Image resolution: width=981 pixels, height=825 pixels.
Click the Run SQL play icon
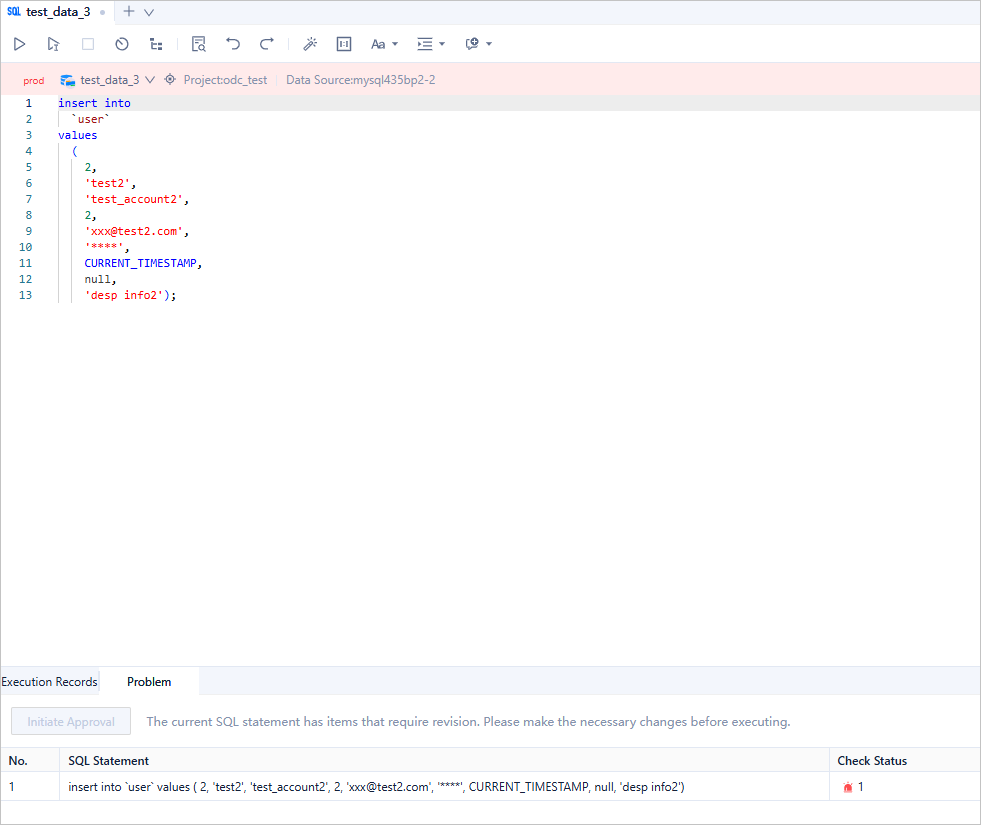pyautogui.click(x=19, y=44)
